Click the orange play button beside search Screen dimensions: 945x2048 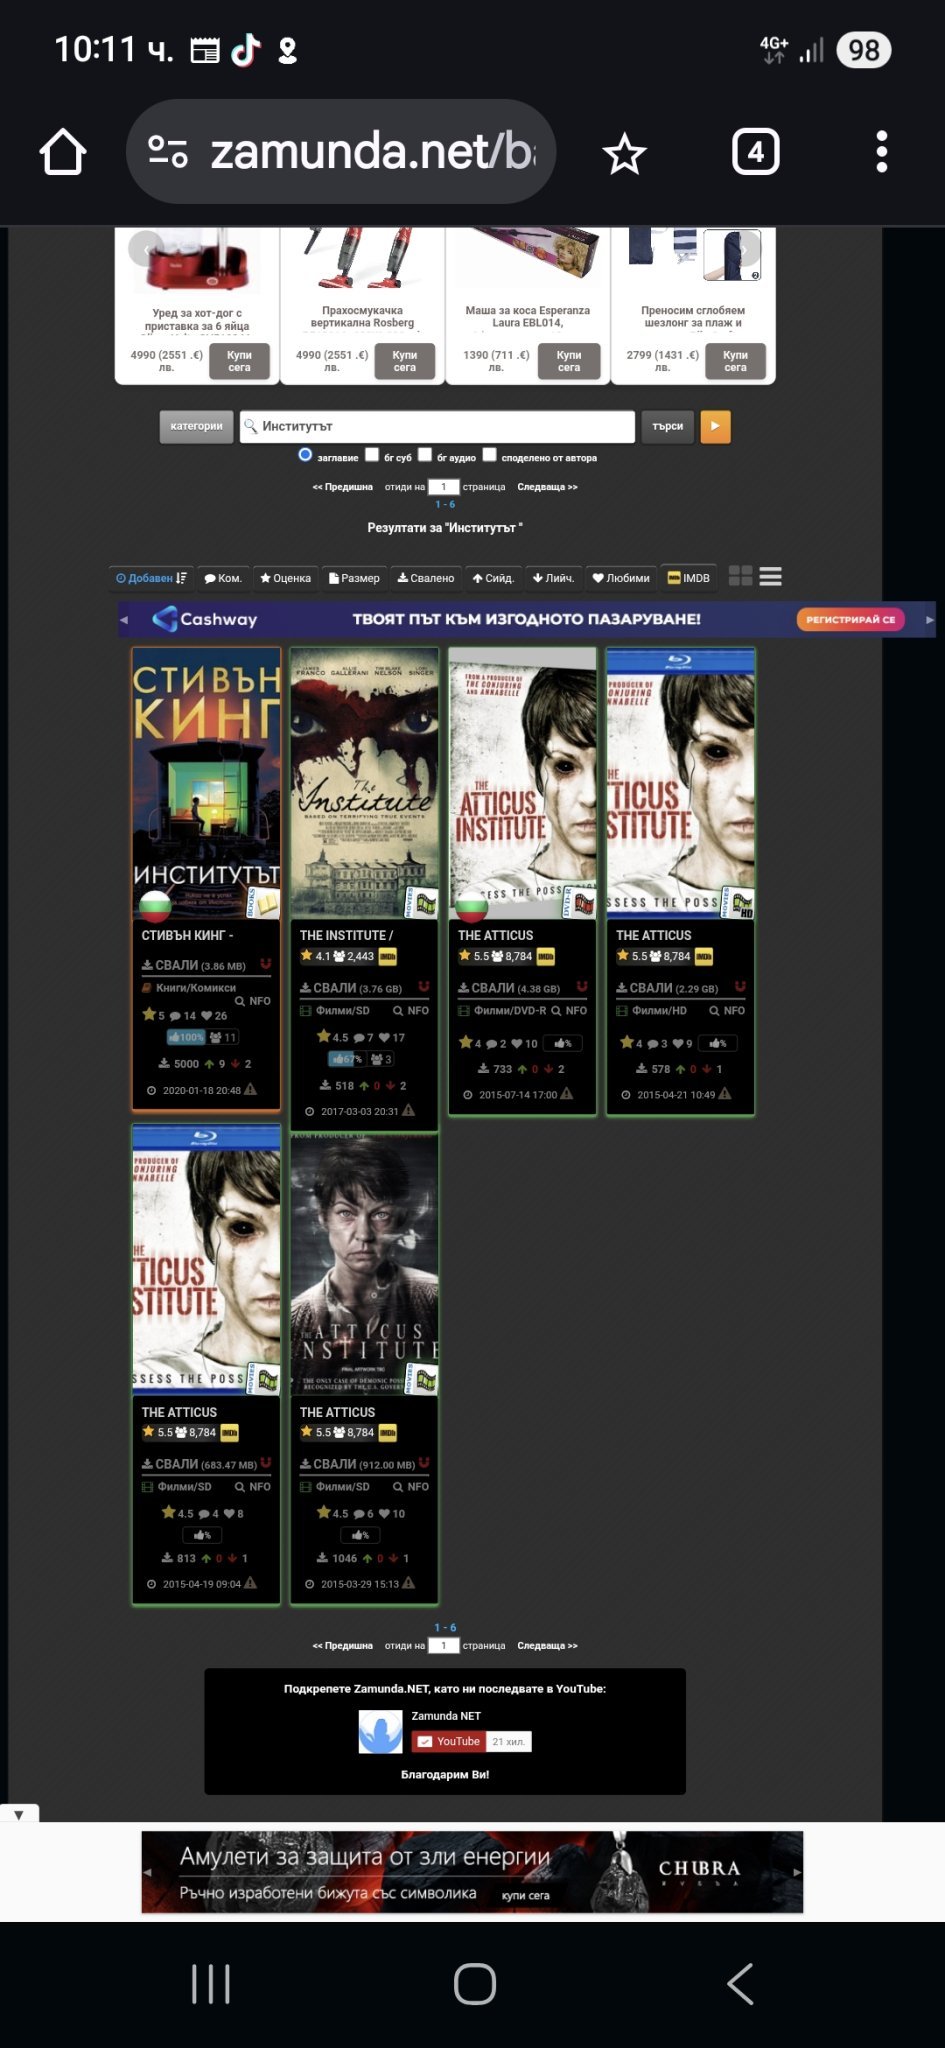pyautogui.click(x=715, y=426)
